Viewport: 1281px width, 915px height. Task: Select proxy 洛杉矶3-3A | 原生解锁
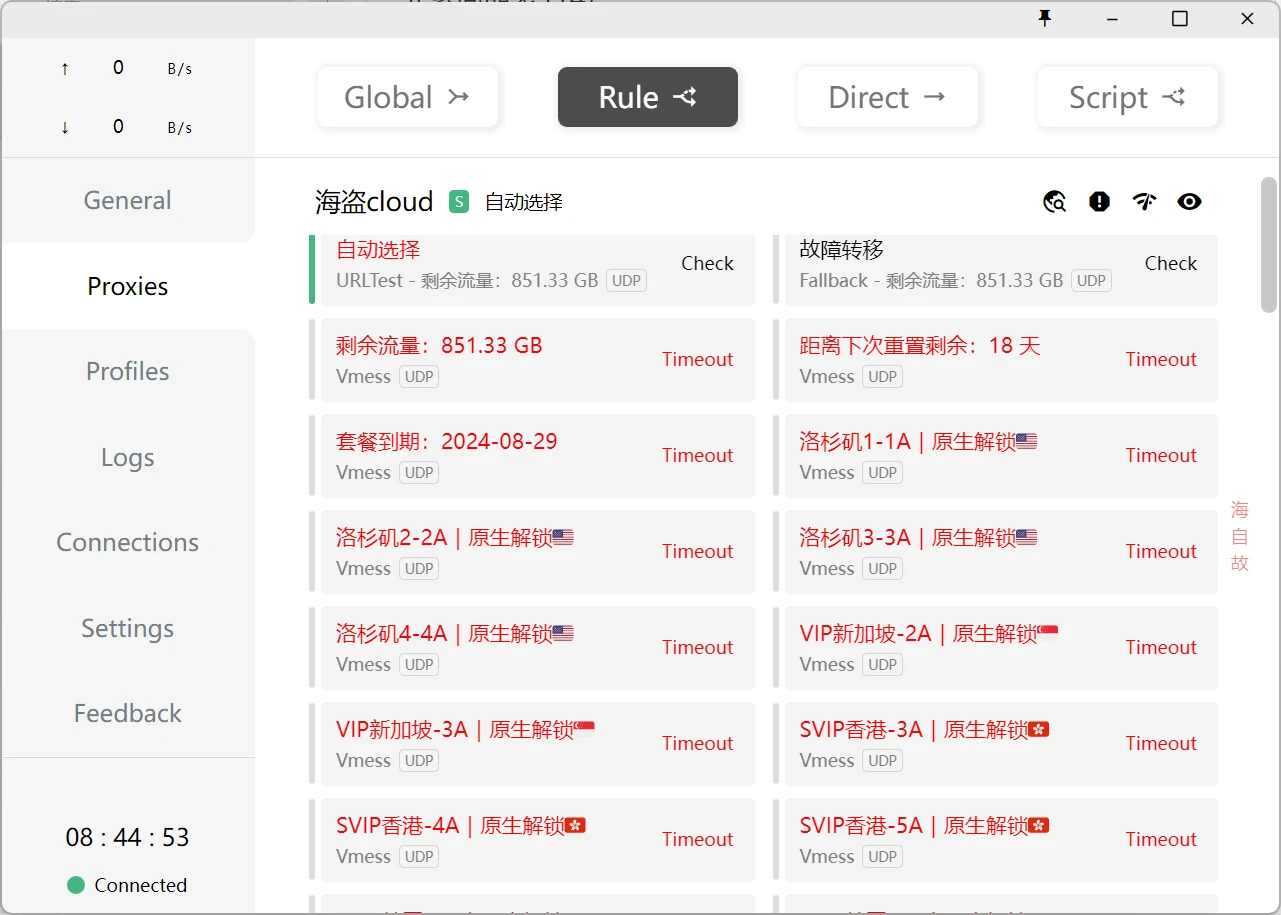click(x=996, y=551)
